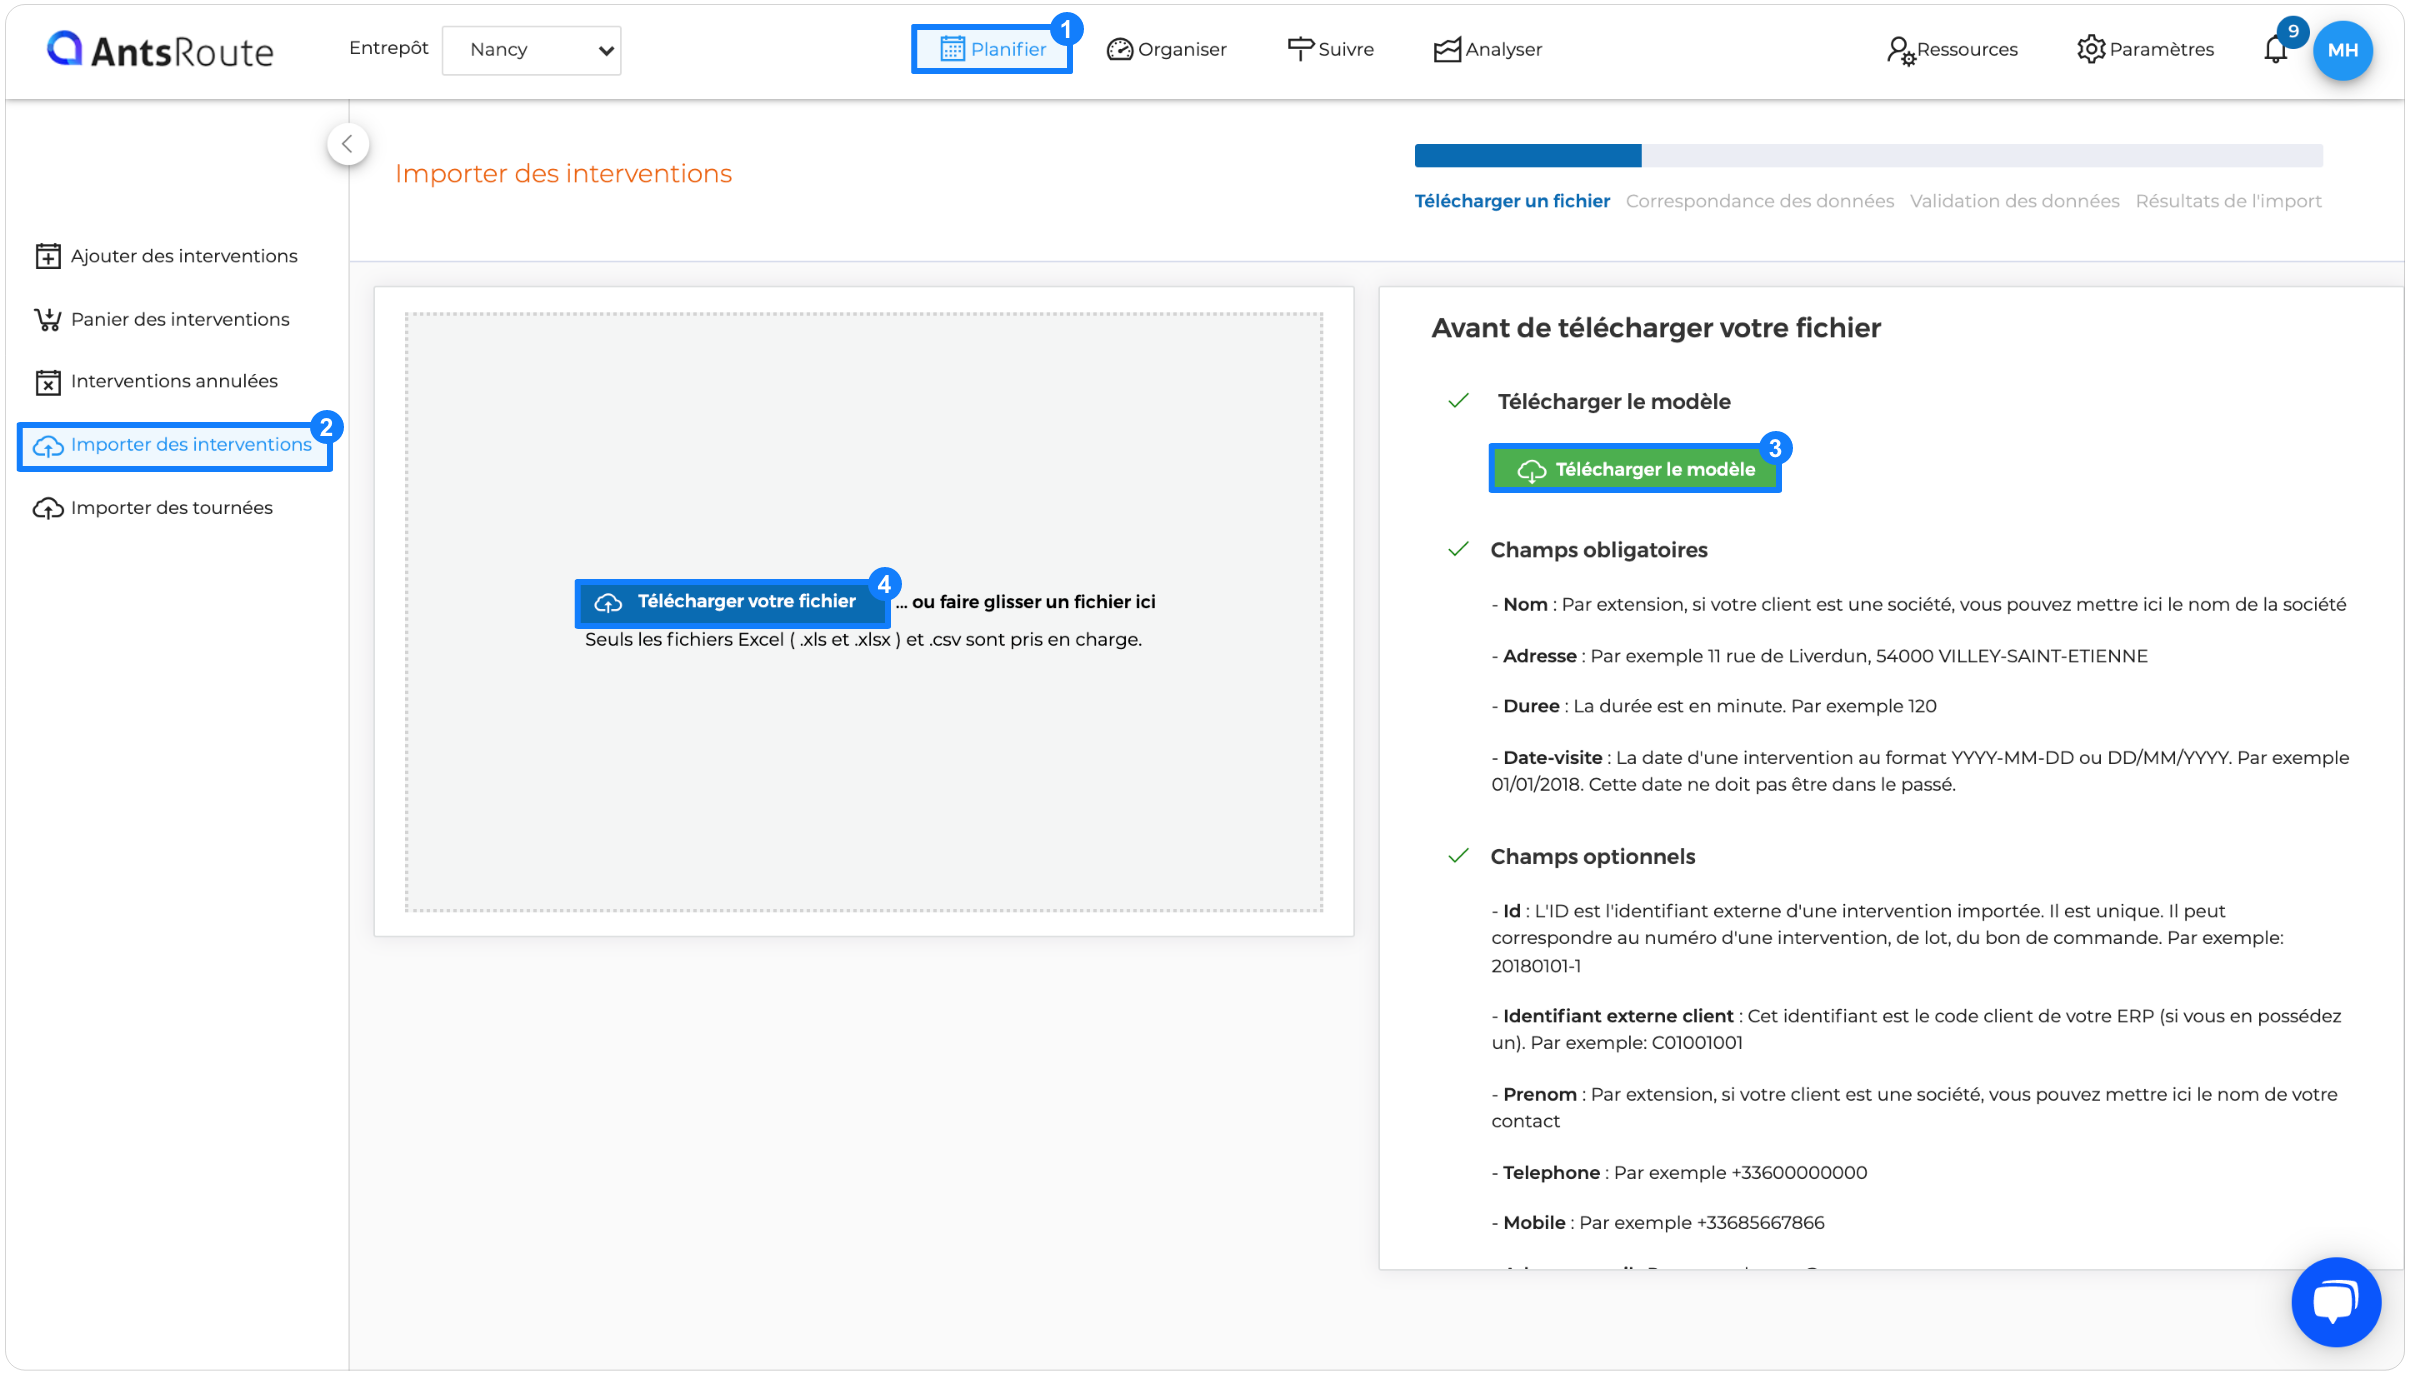The image size is (2409, 1374).
Task: Click the green Télécharger le modèle button
Action: pos(1635,469)
